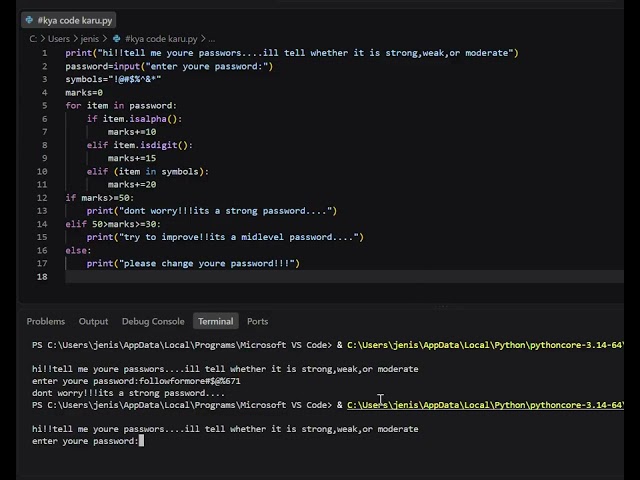Click 'else:' on line 16
The image size is (640, 480).
point(78,250)
